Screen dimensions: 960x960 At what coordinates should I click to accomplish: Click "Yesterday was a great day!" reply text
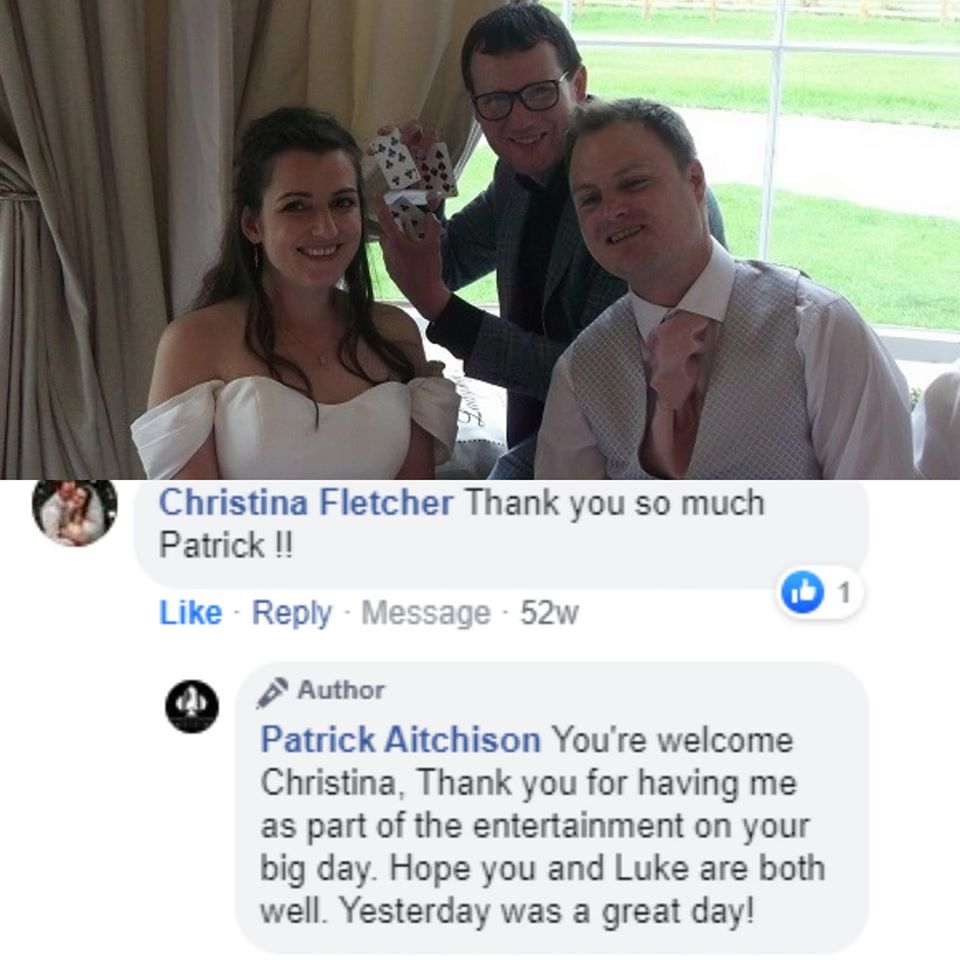tap(546, 912)
